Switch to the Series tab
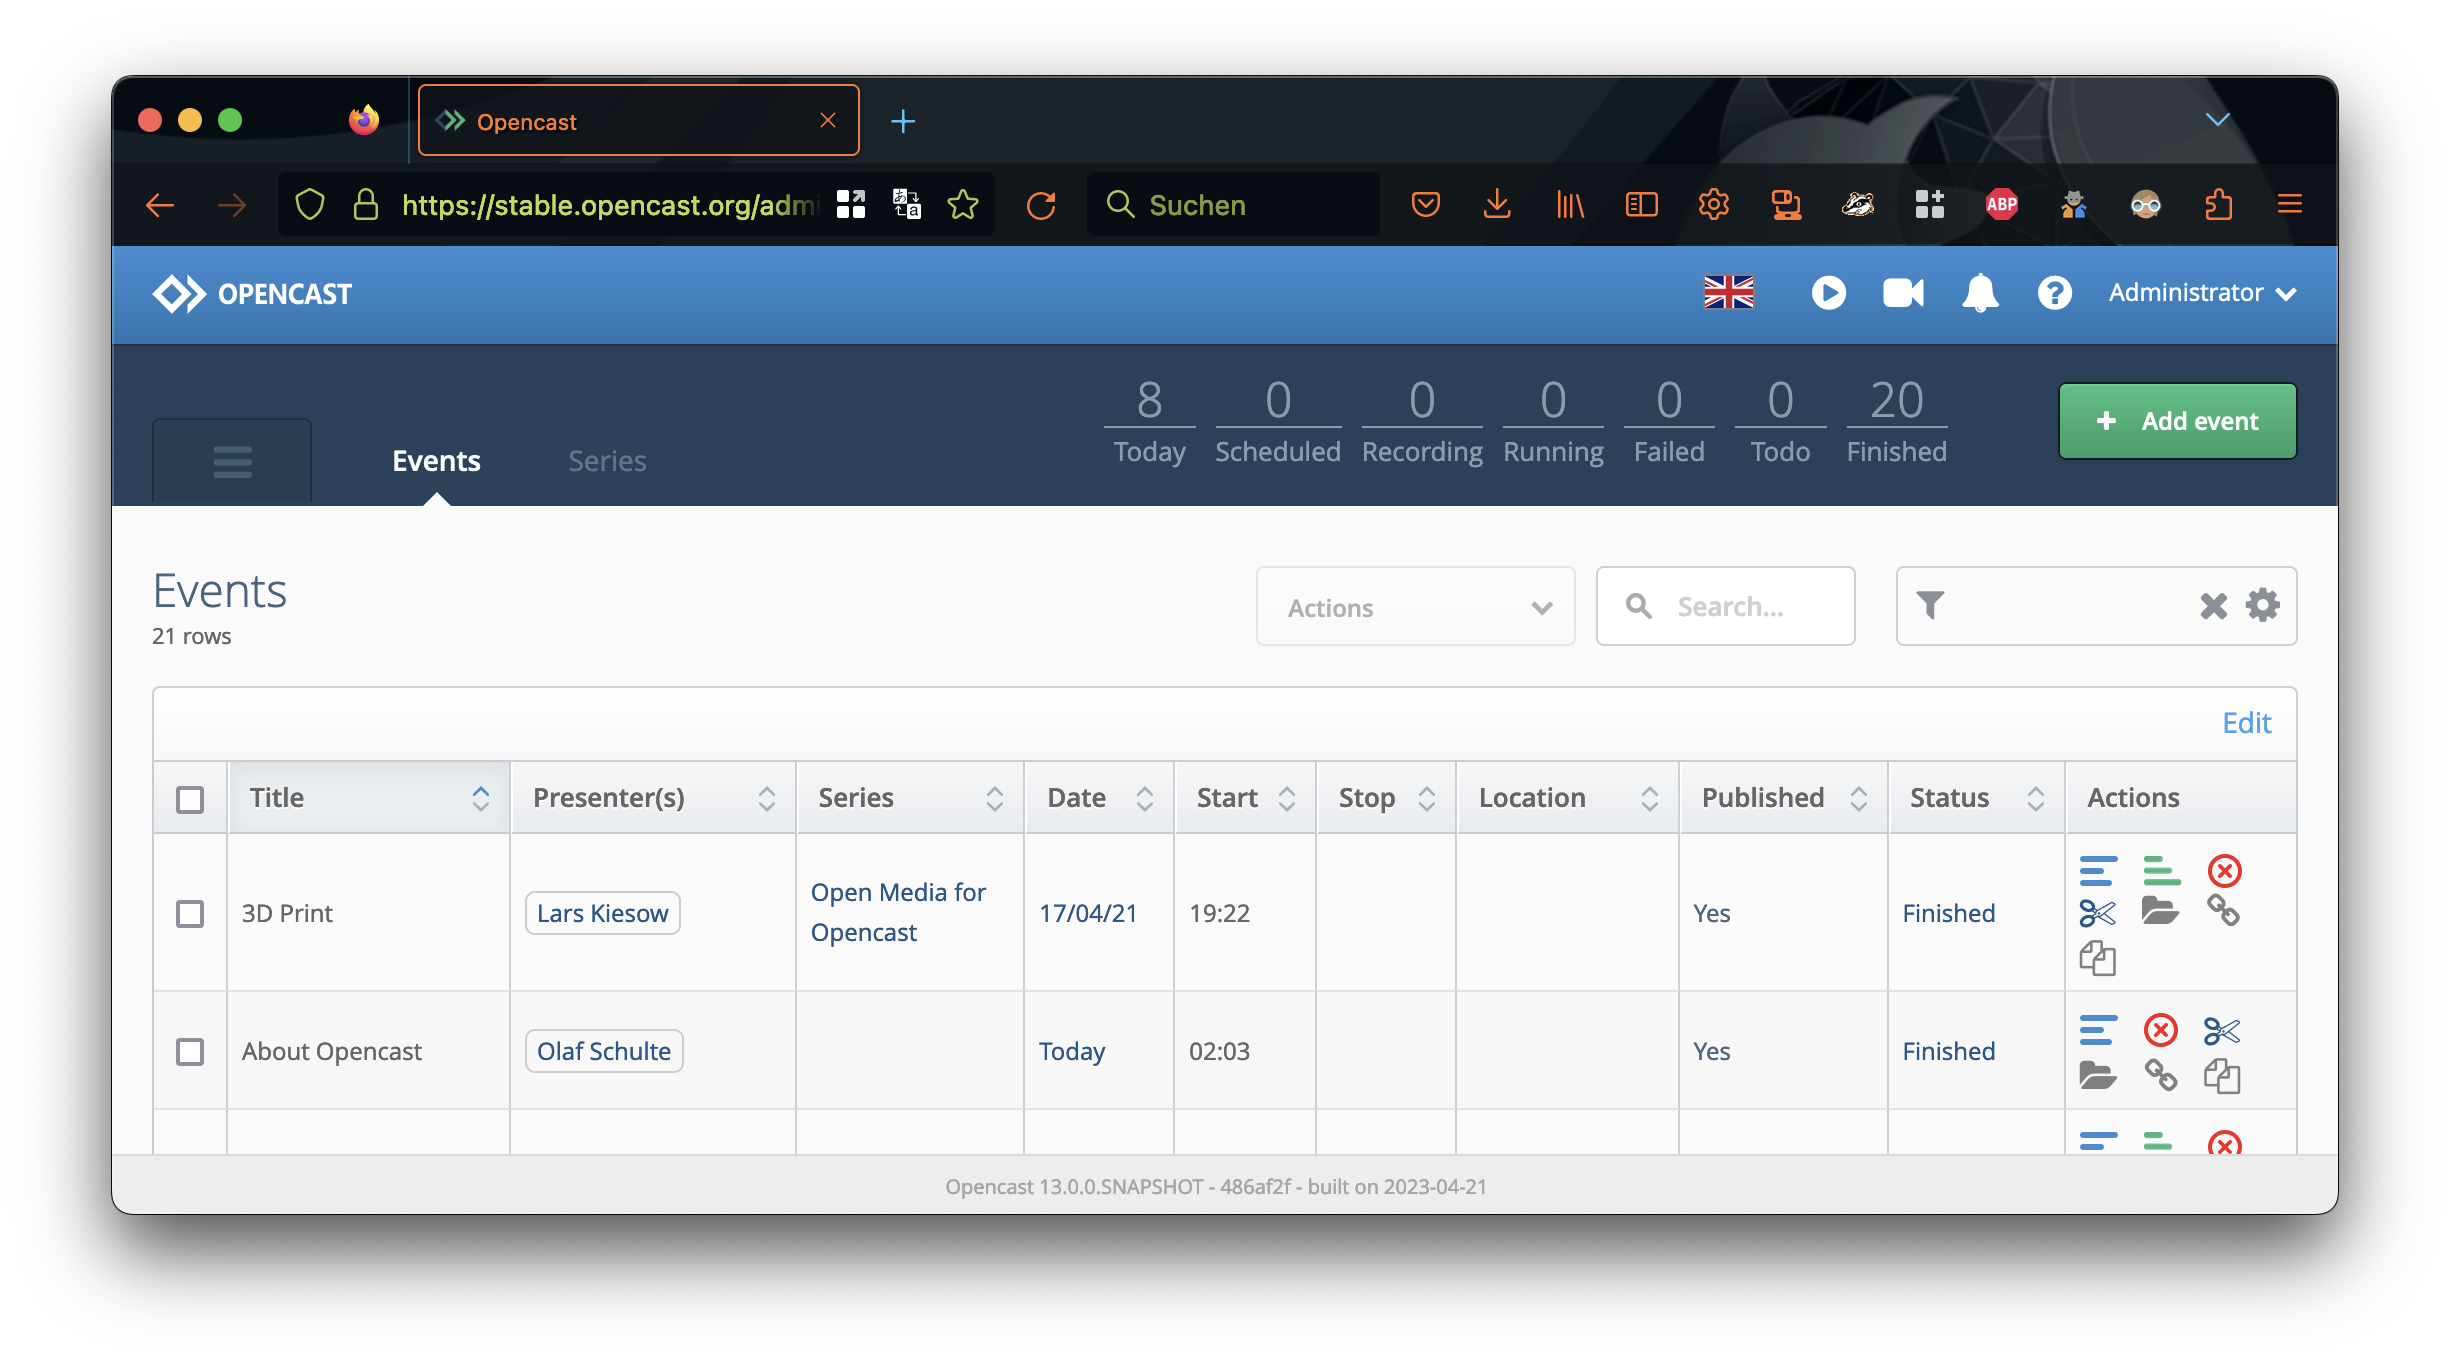 [607, 461]
